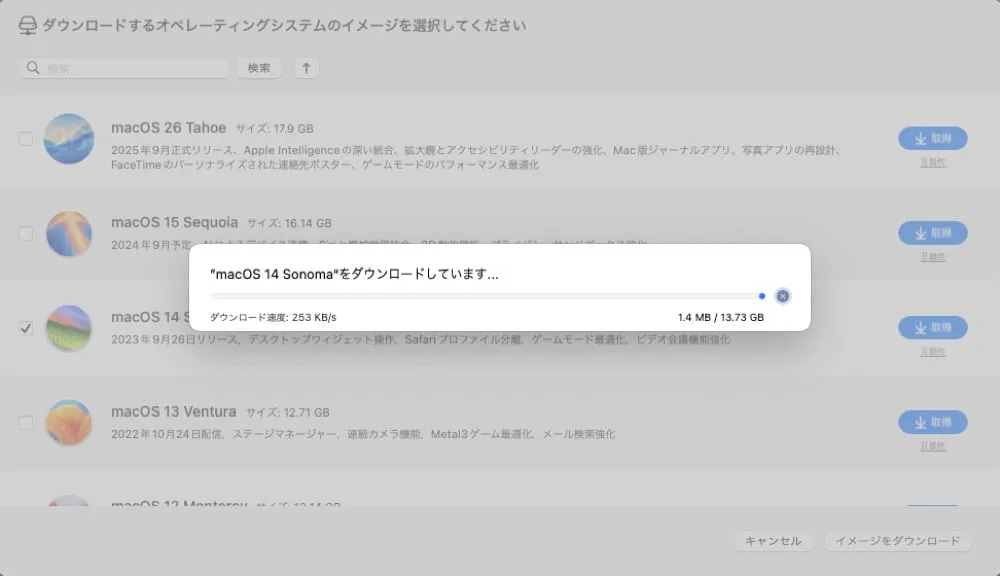Screen dimensions: 1000x576
Task: Uncheck the macOS 14 Sonoma checkbox
Action: pos(26,328)
